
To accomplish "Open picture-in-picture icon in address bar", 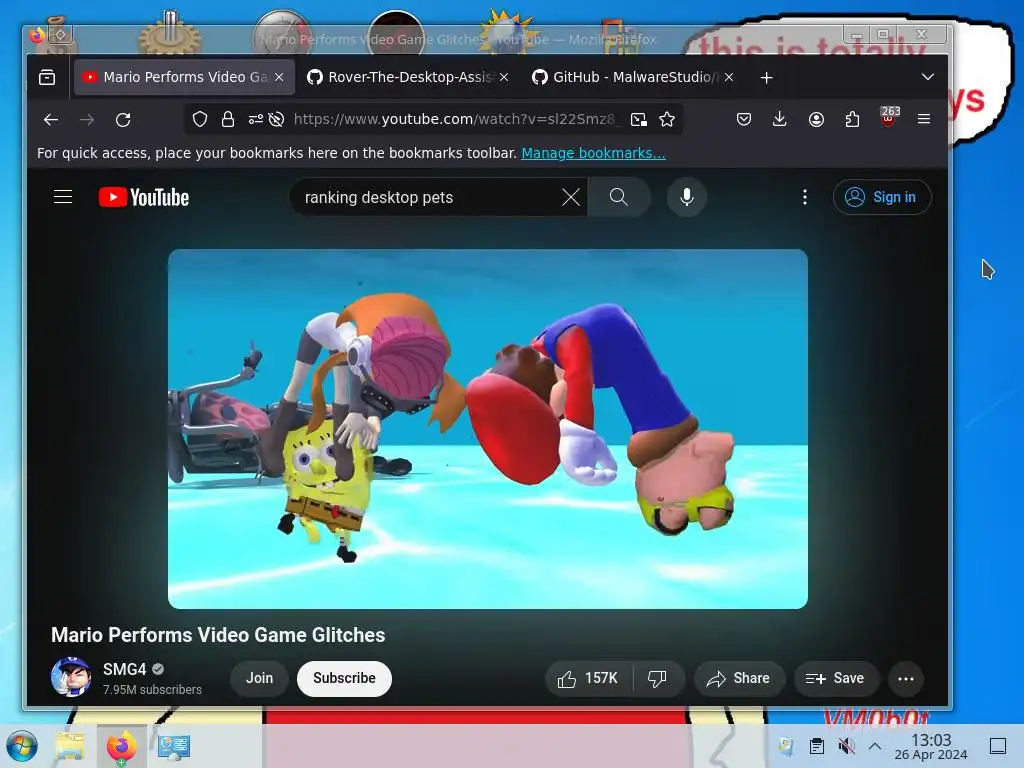I will (x=639, y=119).
